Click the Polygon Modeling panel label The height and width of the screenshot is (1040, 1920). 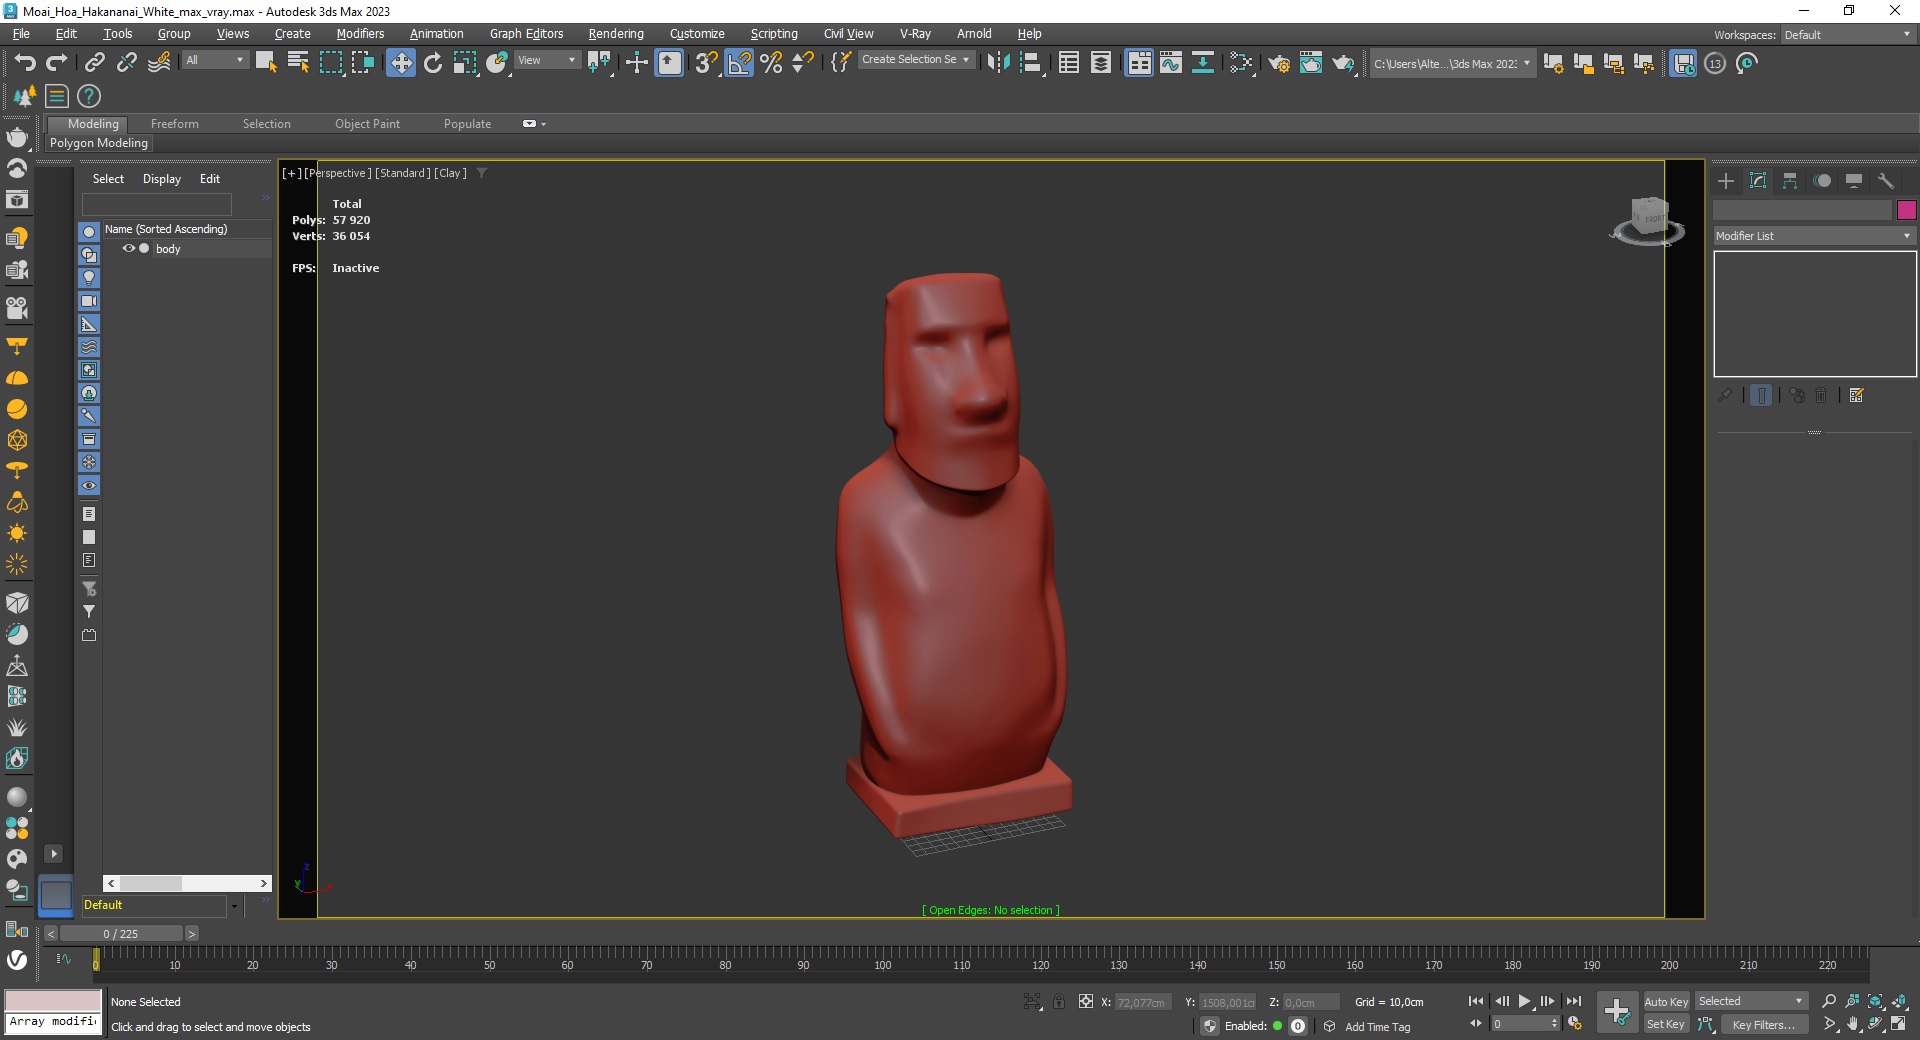coord(99,143)
